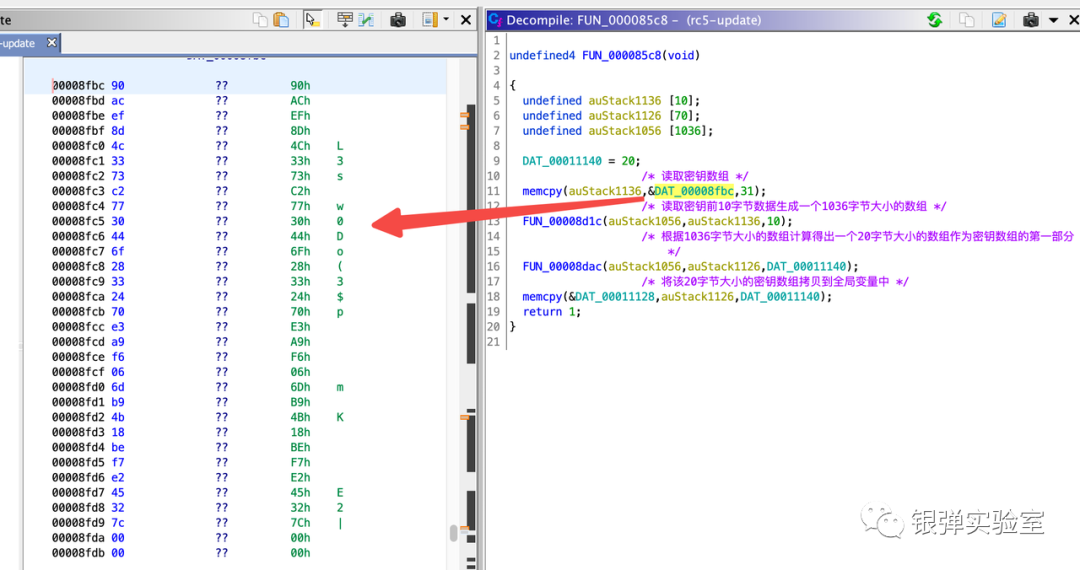The image size is (1080, 570).
Task: Click byte value c2 at 00008fc3
Action: pos(118,191)
